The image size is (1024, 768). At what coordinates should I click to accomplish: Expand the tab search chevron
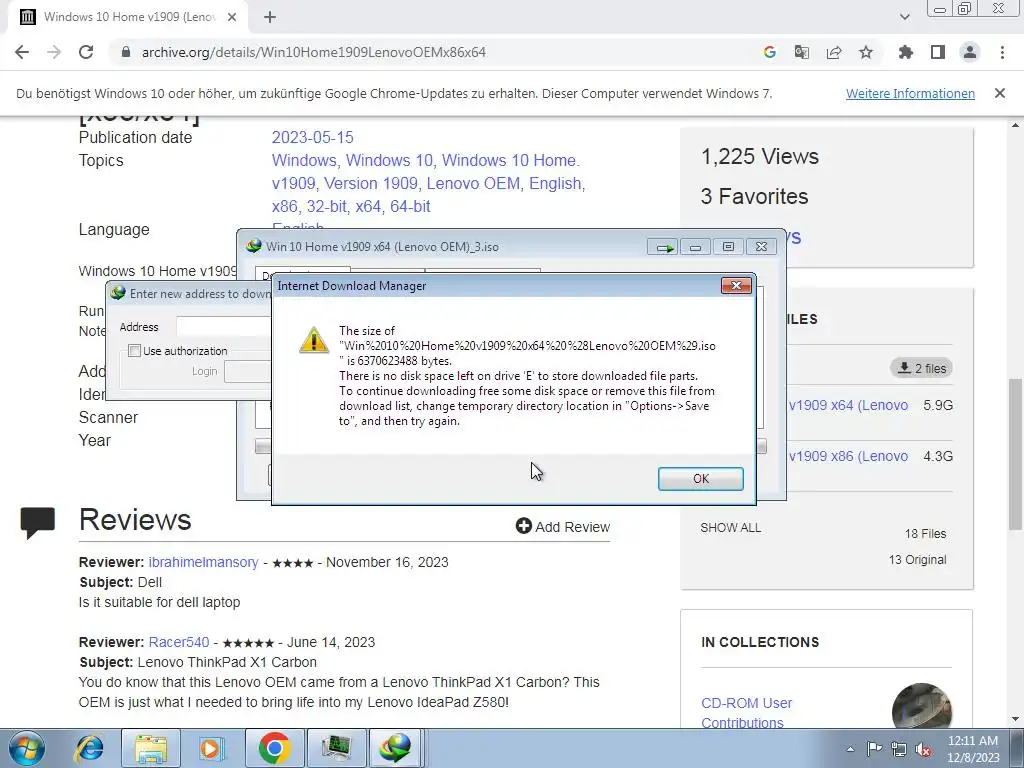click(904, 18)
